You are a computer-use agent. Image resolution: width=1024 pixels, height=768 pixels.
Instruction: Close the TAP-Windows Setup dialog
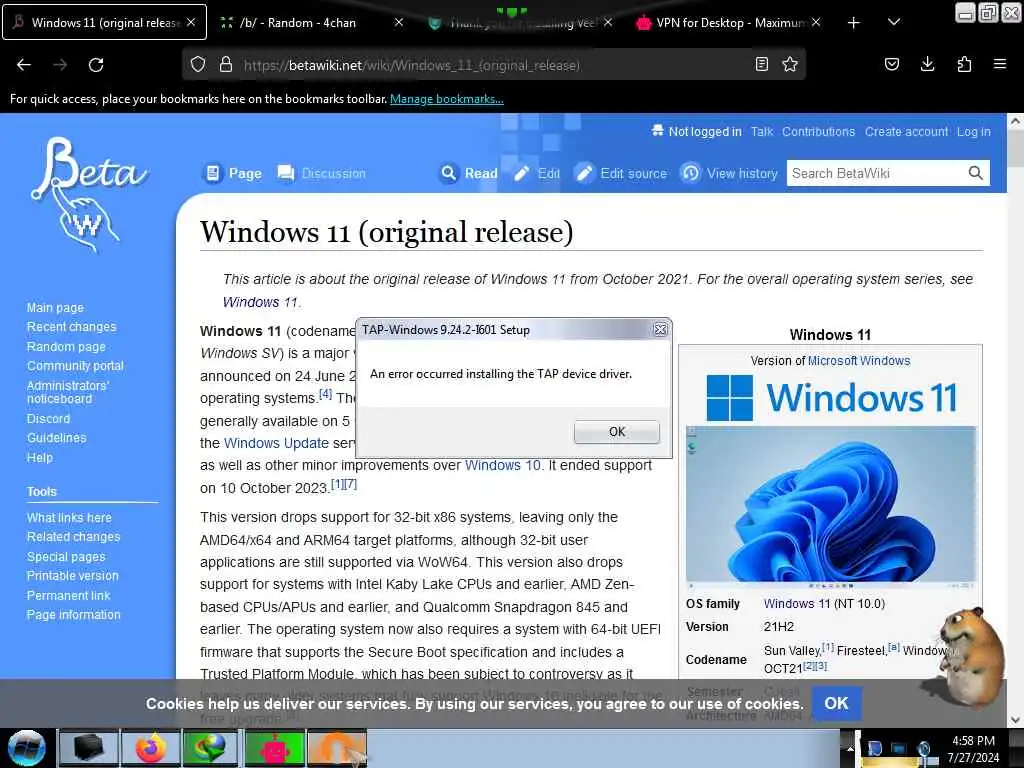click(660, 330)
